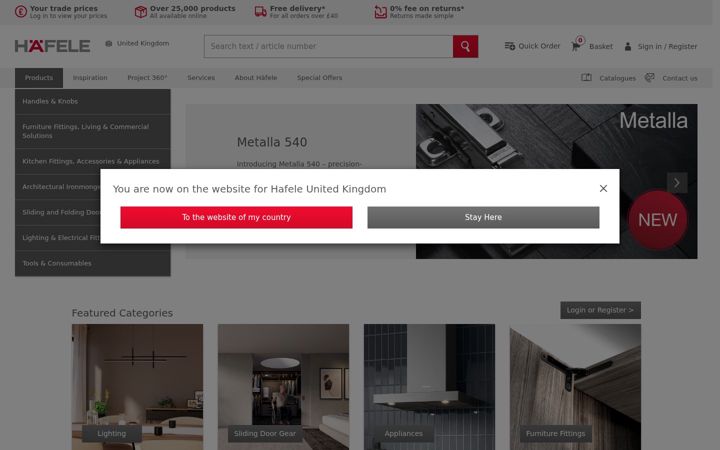Go to the website of my country
The image size is (720, 450).
pos(236,217)
